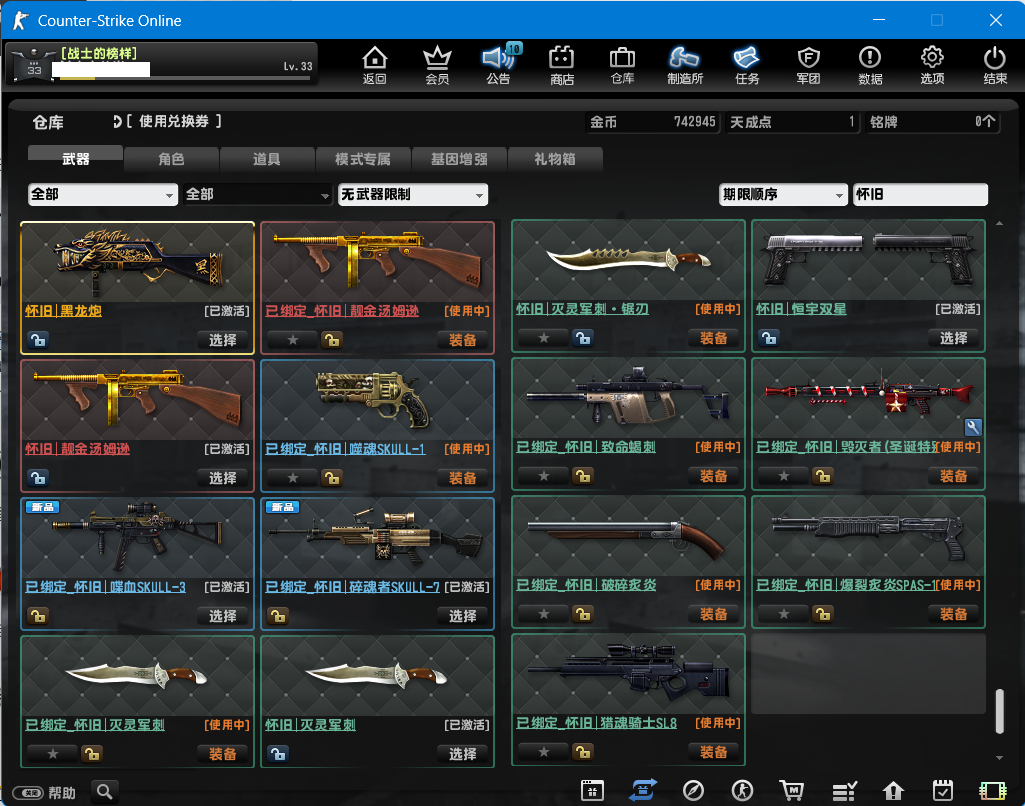Open the calendar check-in icon

point(943,790)
